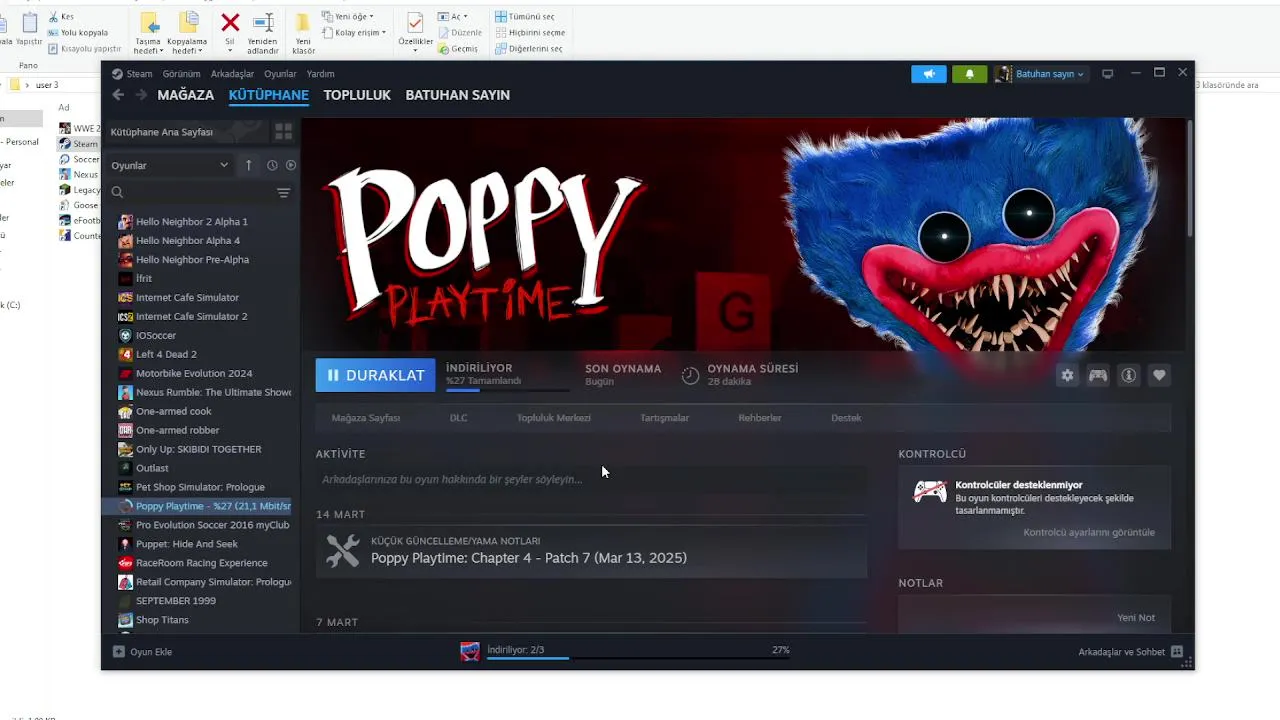The width and height of the screenshot is (1280, 720).
Task: Open the Topluluk Merkezi tab
Action: [x=554, y=418]
